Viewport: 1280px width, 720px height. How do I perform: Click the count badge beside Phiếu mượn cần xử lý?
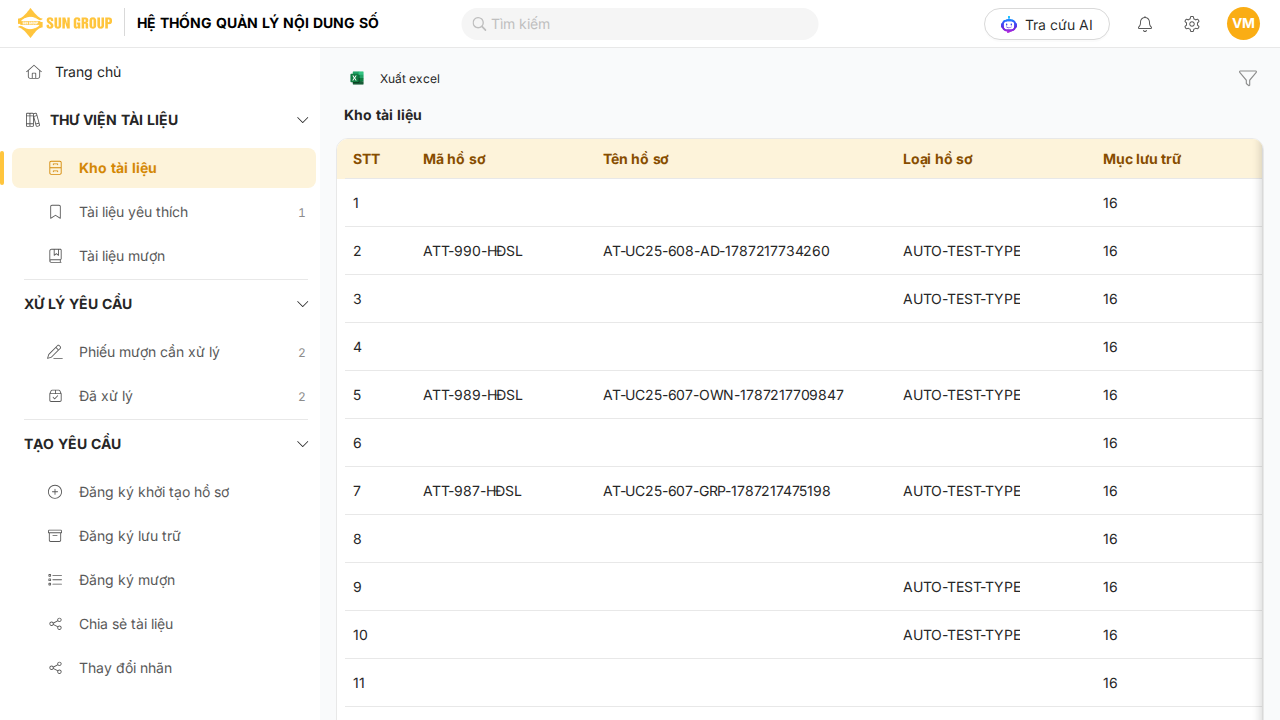coord(302,352)
